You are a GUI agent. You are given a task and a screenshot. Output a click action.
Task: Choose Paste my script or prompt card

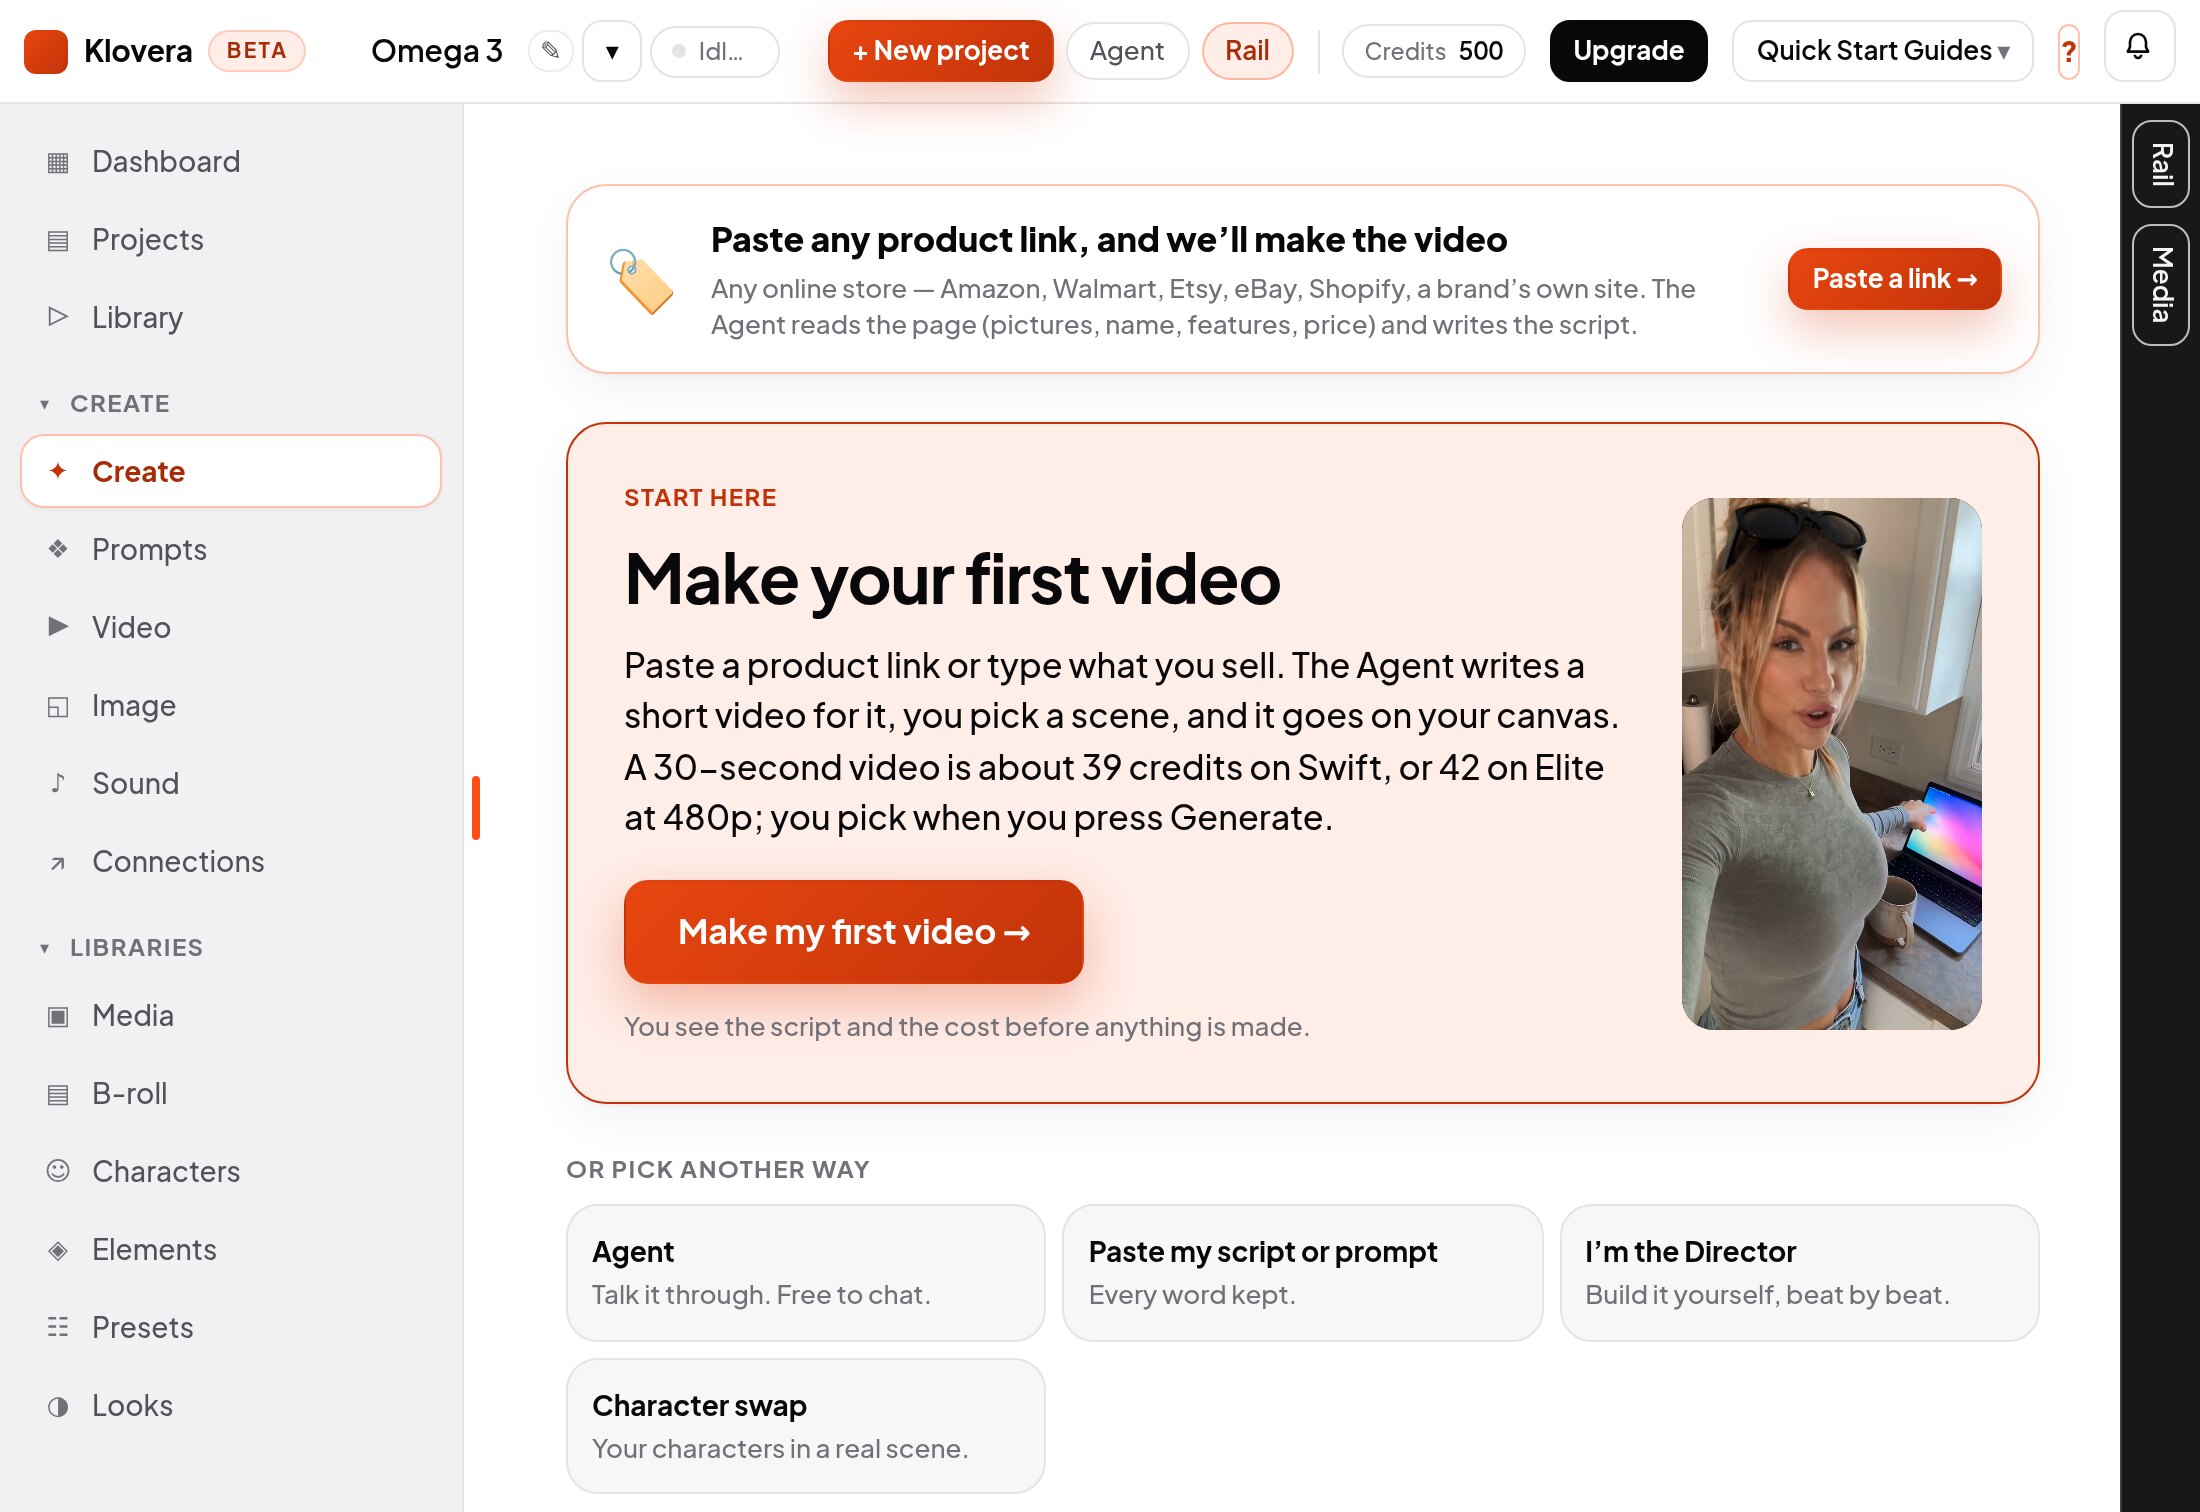point(1302,1273)
